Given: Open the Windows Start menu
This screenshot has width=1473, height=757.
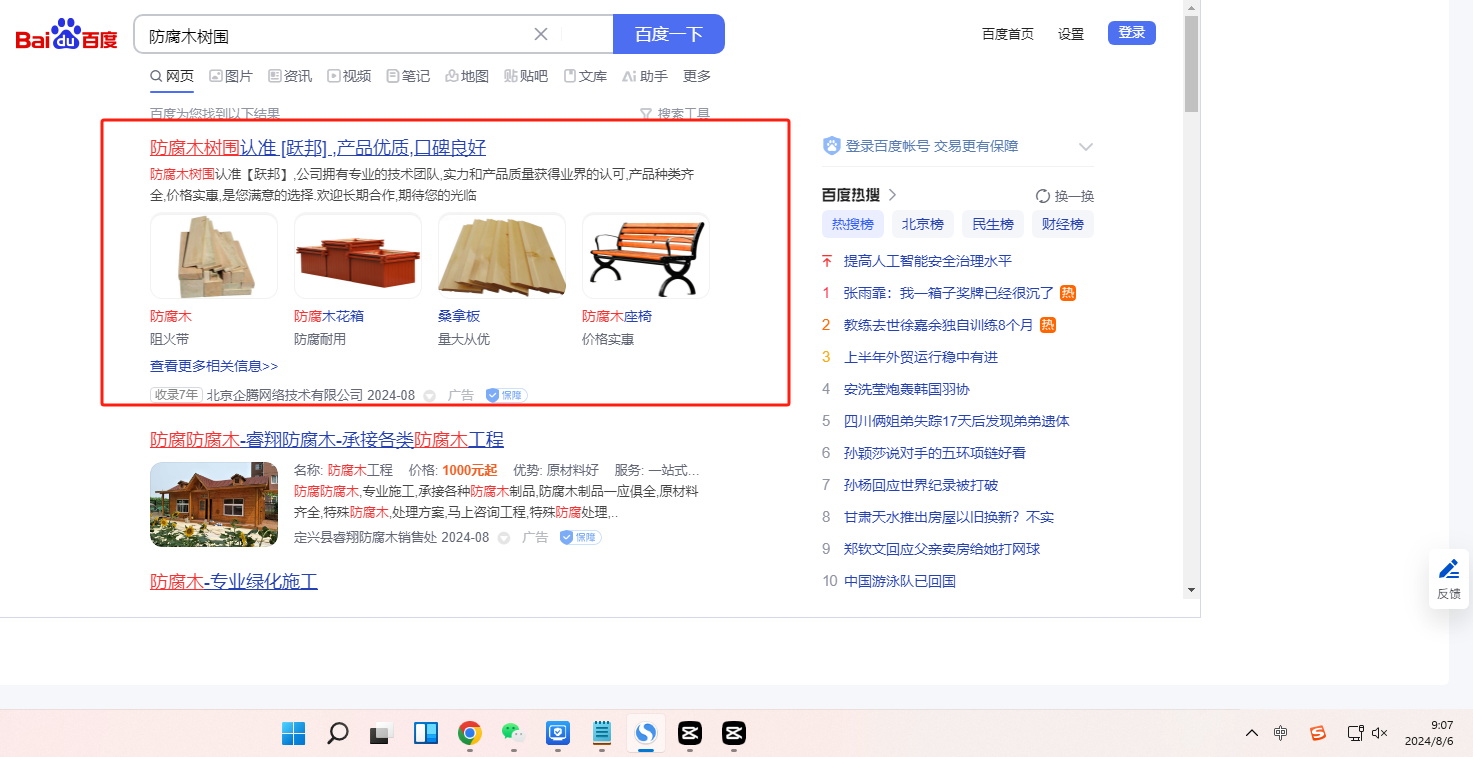Looking at the screenshot, I should 294,733.
